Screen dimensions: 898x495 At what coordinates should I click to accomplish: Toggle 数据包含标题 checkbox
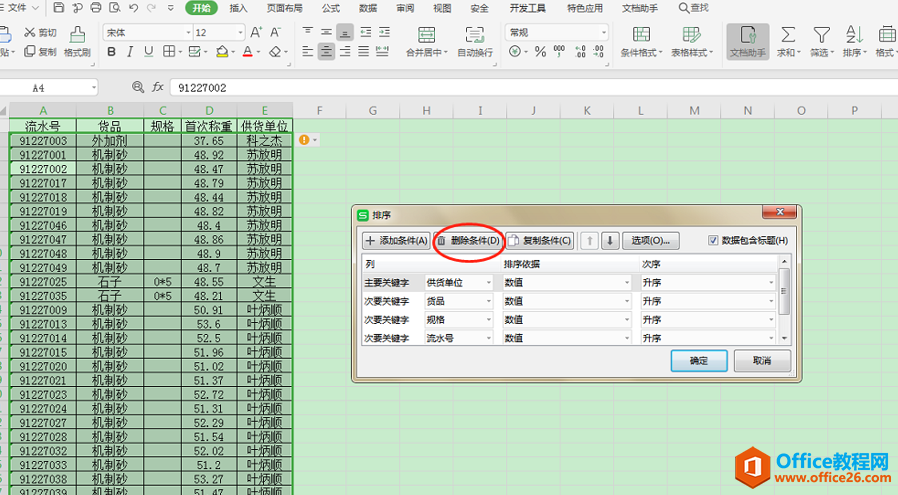tap(713, 241)
